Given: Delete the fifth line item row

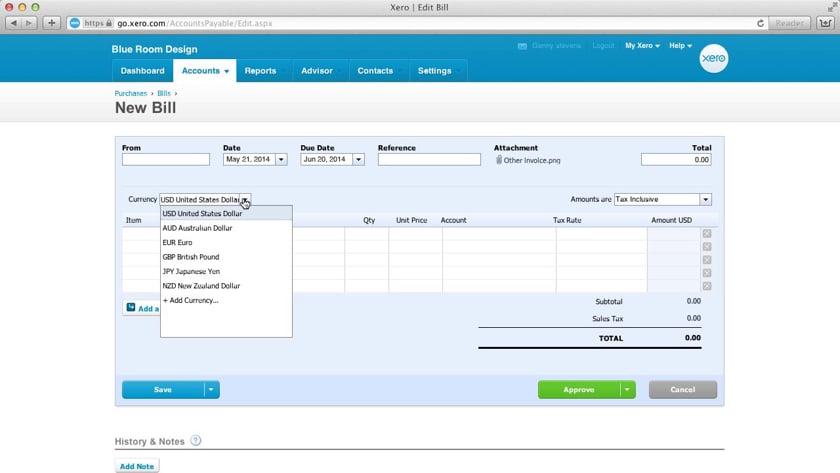Looking at the screenshot, I should 707,286.
